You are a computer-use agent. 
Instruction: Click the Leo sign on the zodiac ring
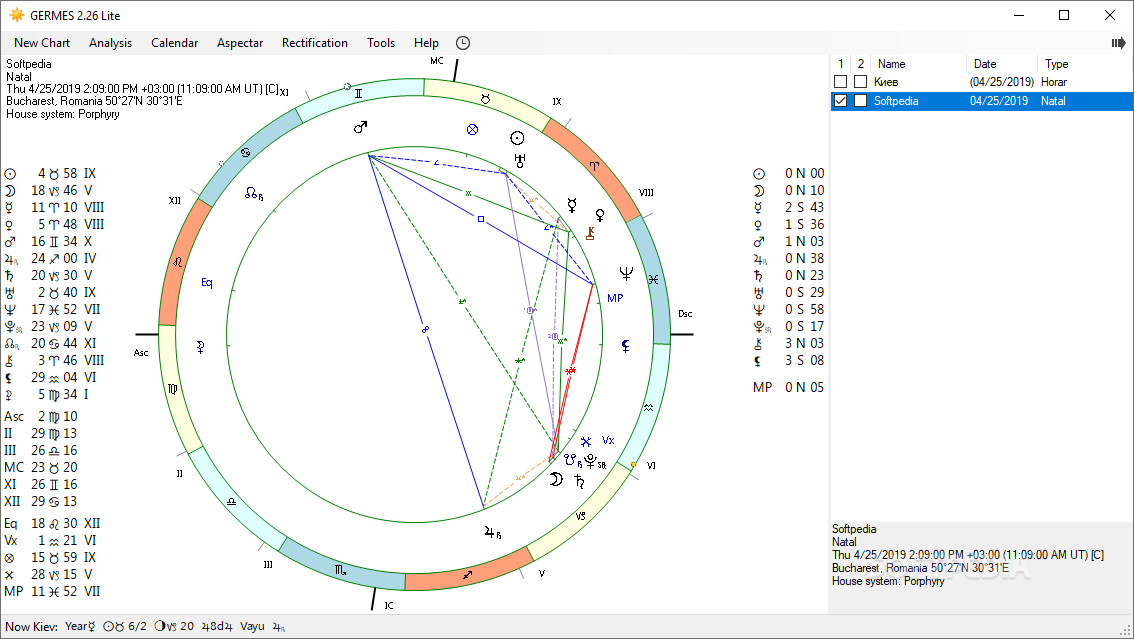(177, 262)
